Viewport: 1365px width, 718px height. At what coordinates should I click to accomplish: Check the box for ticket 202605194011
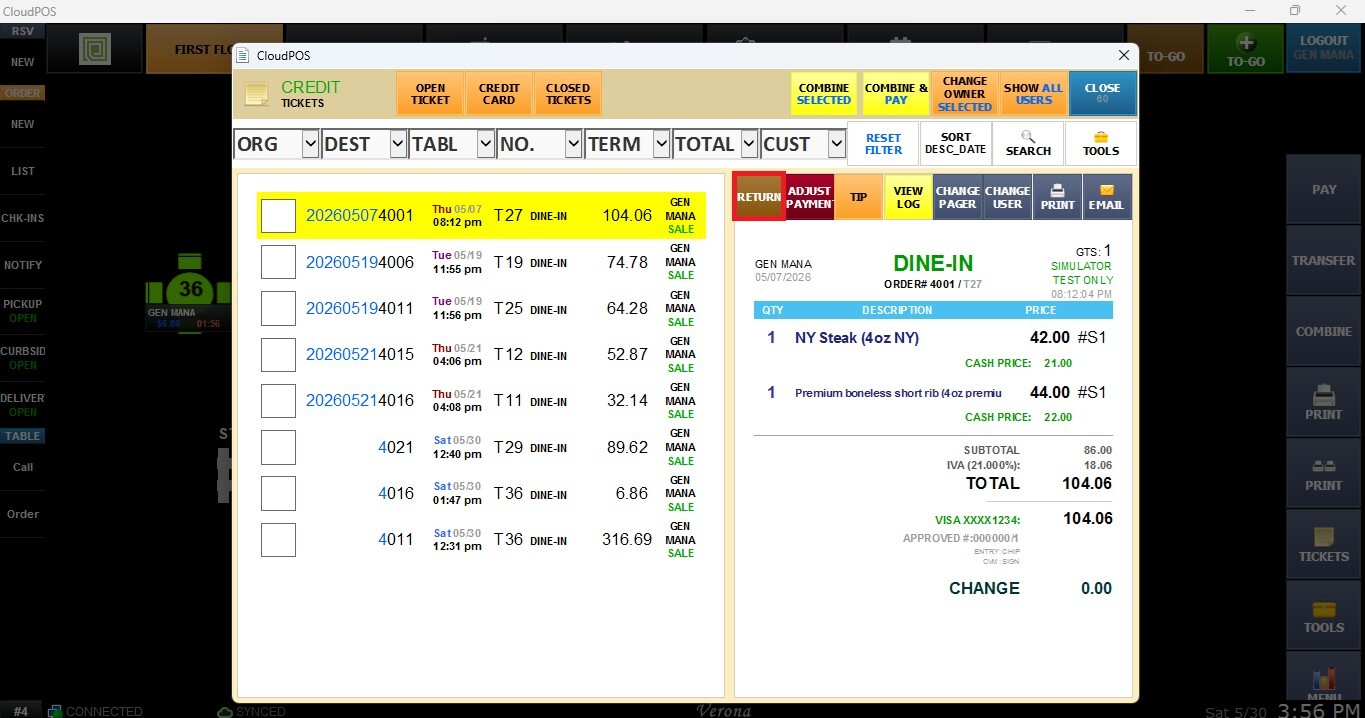coord(278,308)
